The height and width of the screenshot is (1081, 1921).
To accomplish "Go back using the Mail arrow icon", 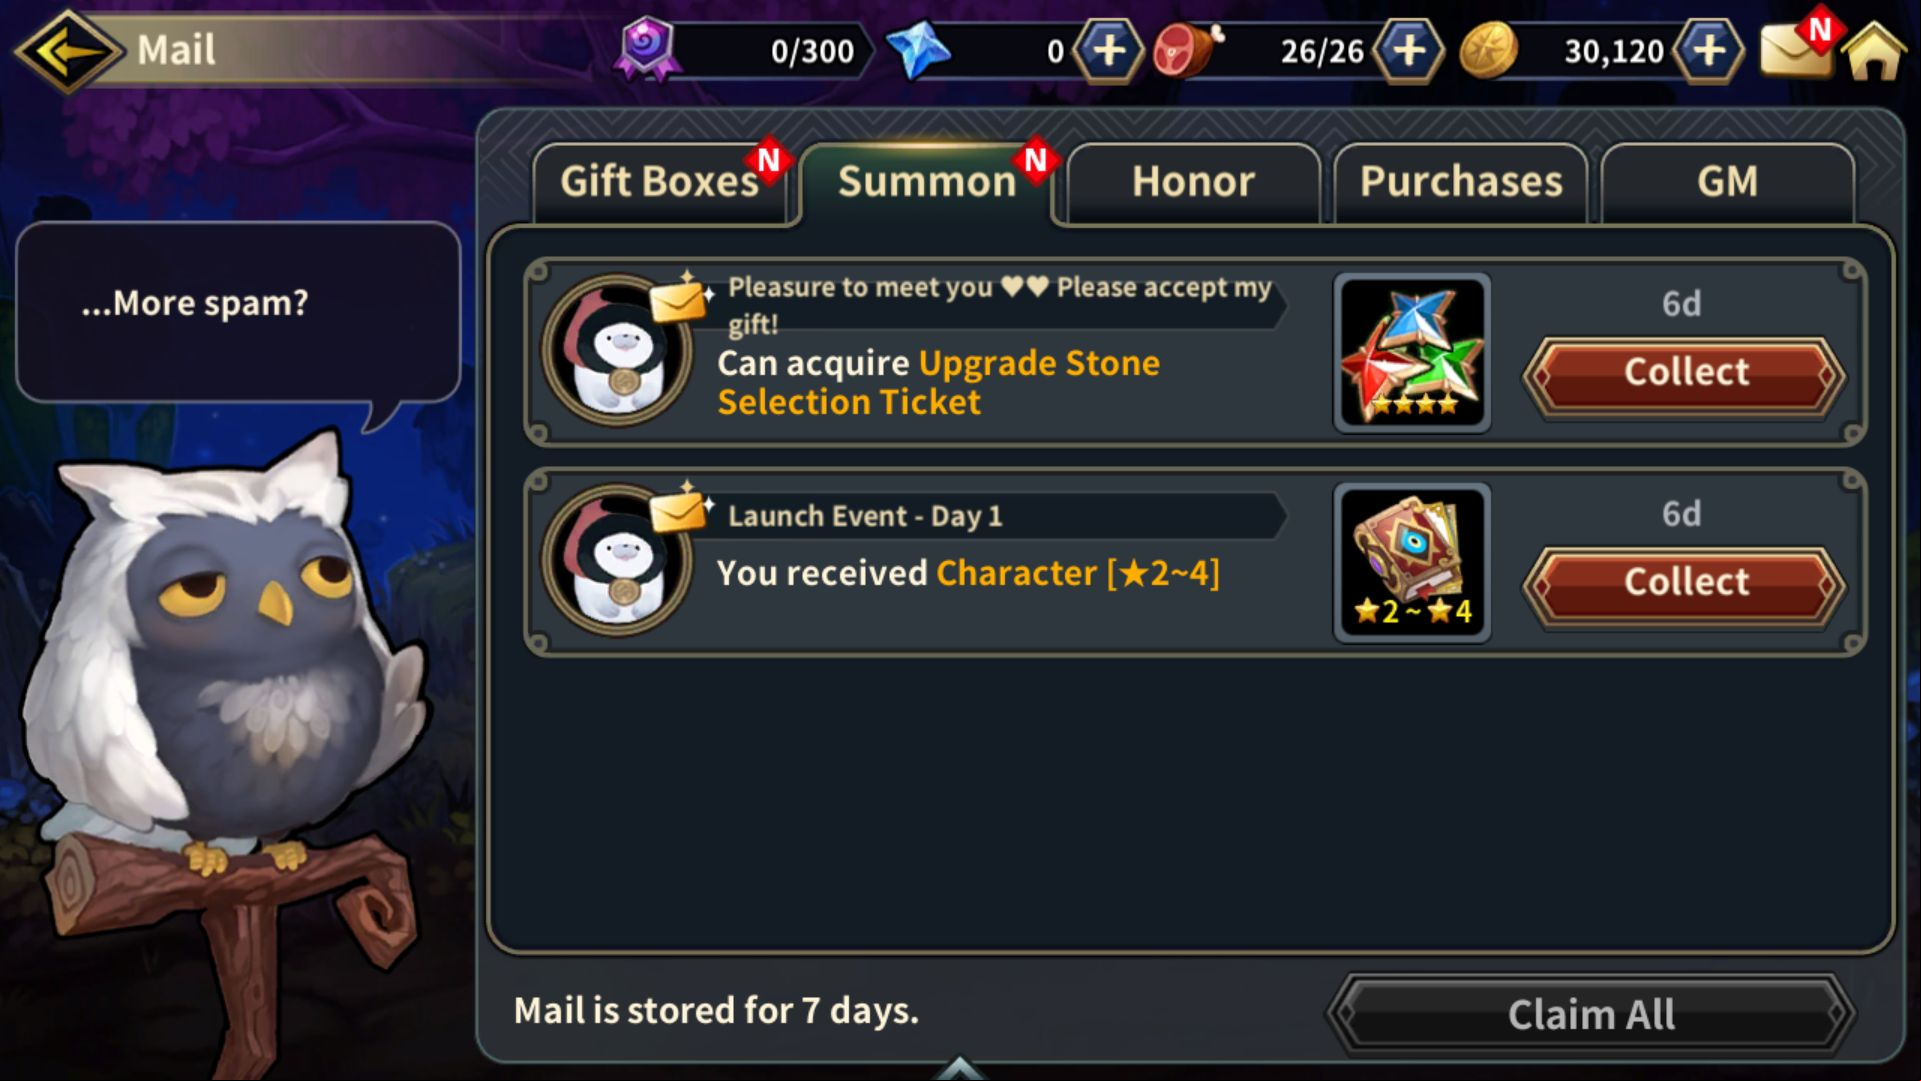I will [68, 50].
